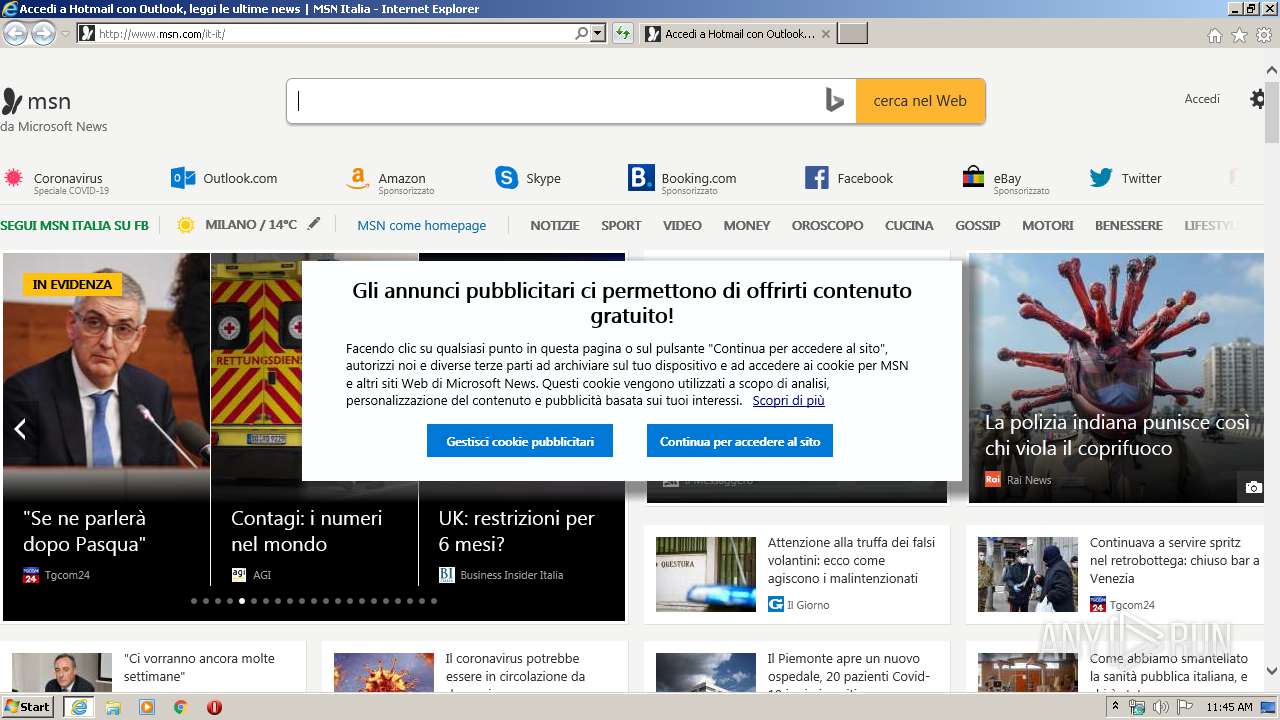Open the SPORT section
The height and width of the screenshot is (720, 1280).
621,225
